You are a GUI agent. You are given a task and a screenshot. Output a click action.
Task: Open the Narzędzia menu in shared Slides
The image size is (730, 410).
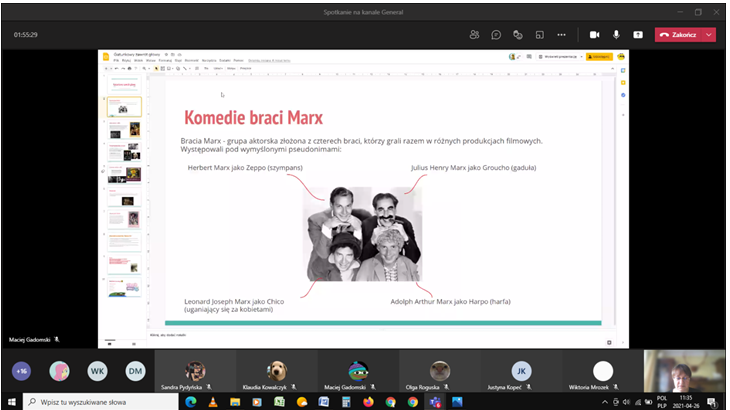point(209,60)
